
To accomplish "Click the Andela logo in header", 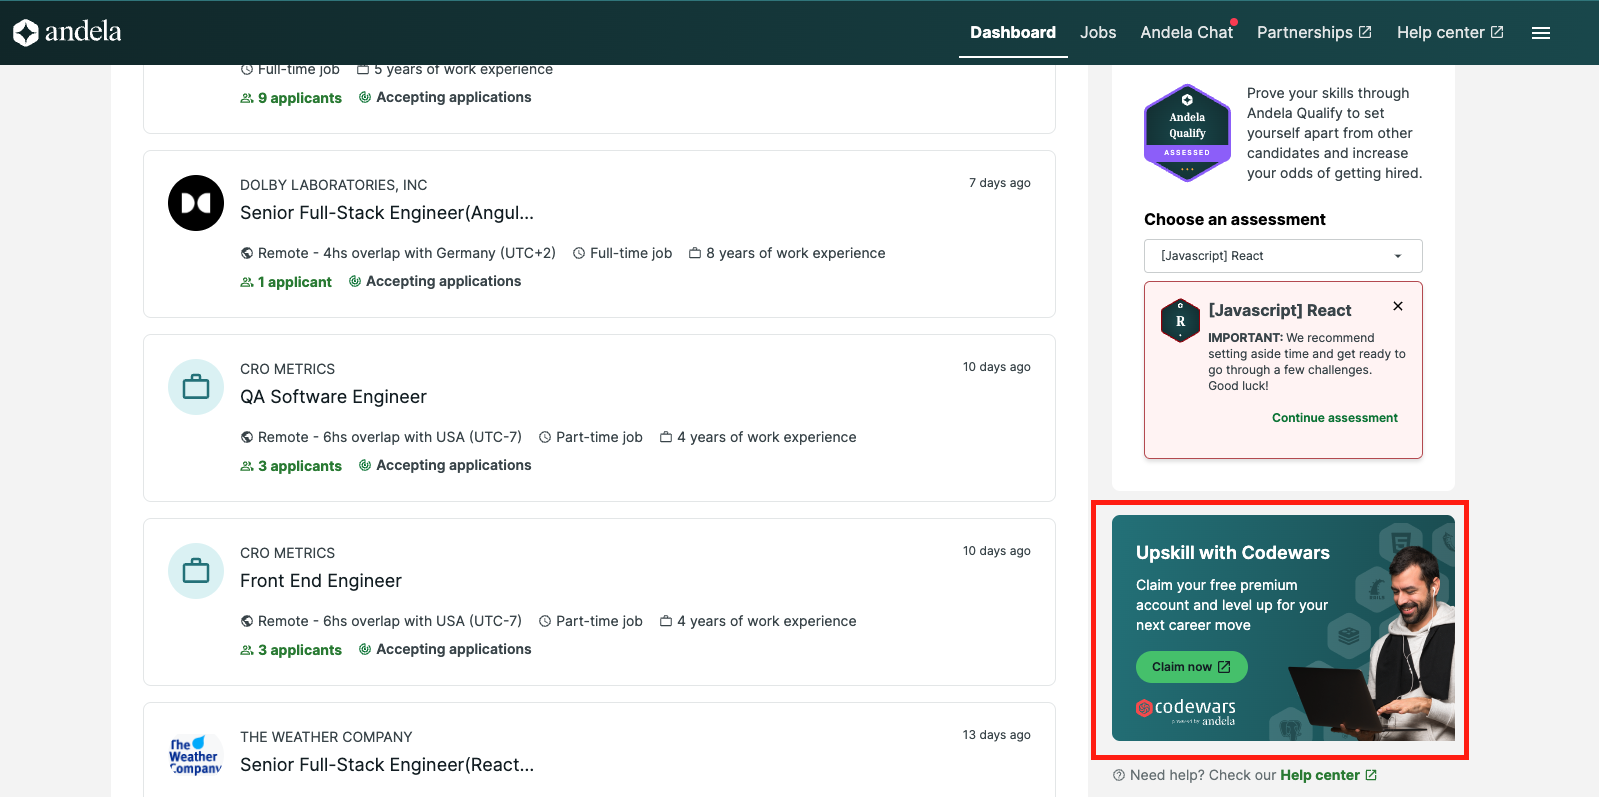I will (67, 32).
